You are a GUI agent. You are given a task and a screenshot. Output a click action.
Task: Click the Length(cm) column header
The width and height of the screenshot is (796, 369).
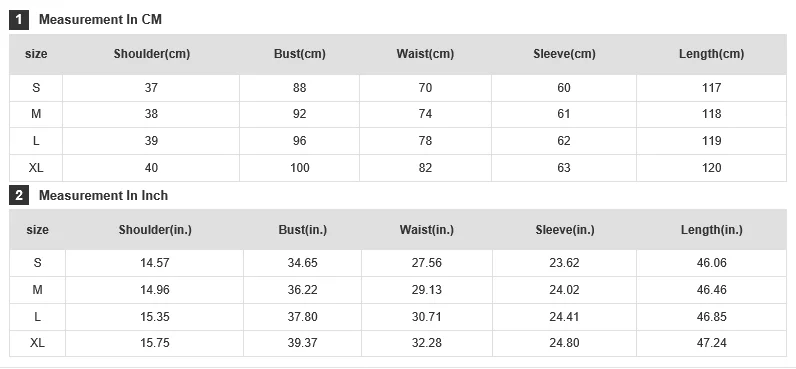click(x=711, y=54)
